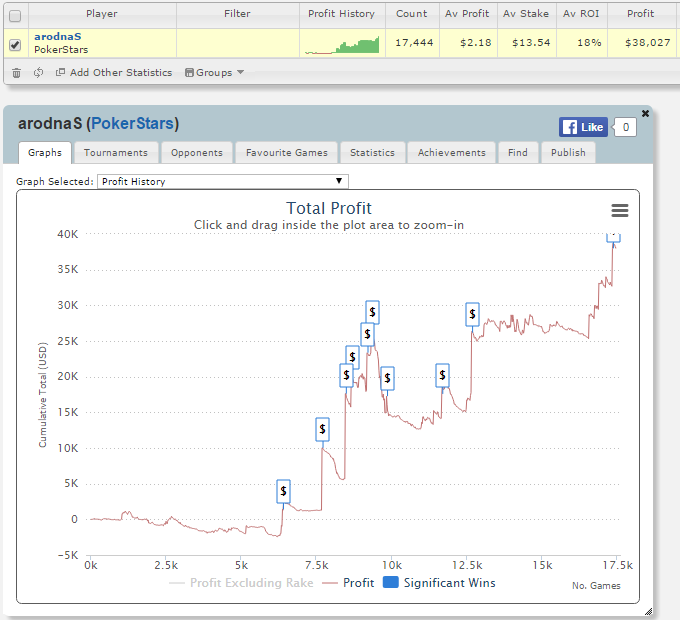The image size is (680, 620).
Task: Click the significant win marker near 7.7k games
Action: tap(322, 429)
